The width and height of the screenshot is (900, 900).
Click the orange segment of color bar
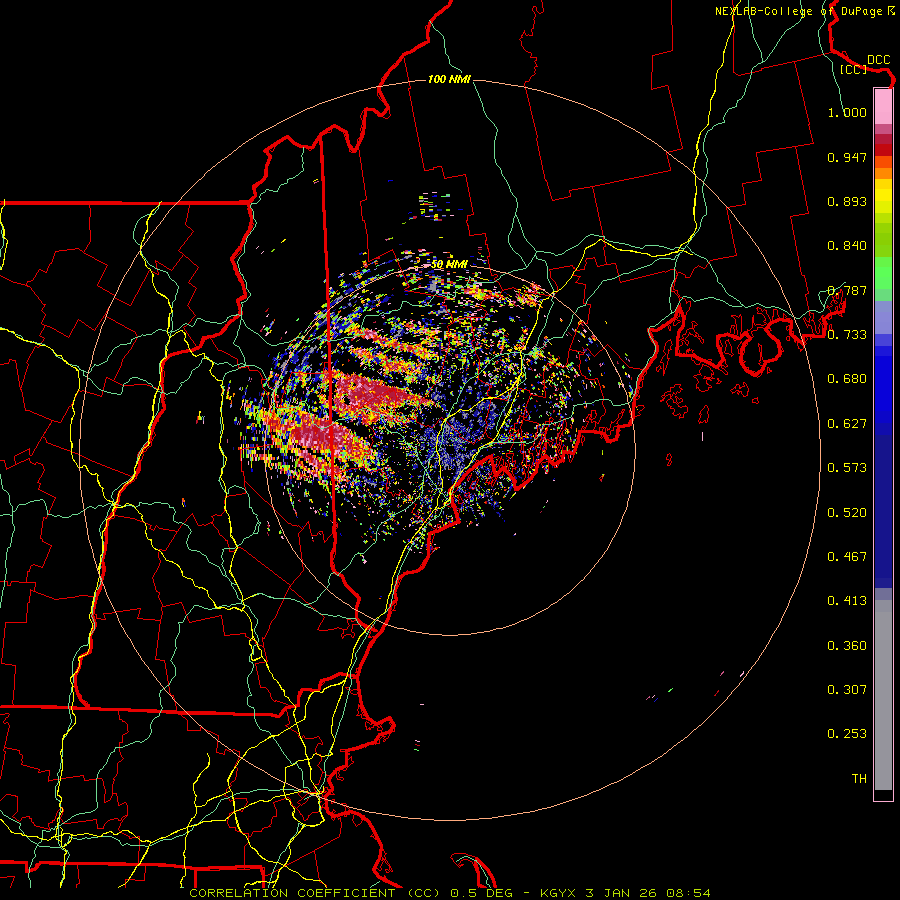(x=883, y=173)
